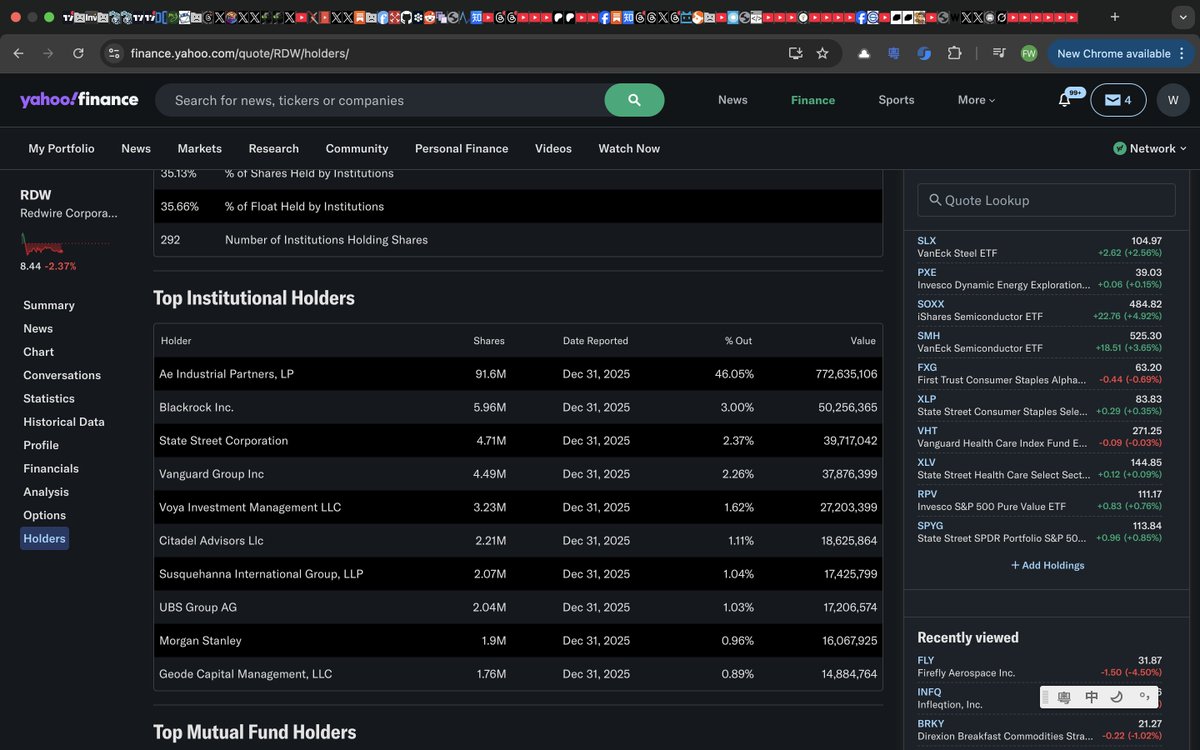The width and height of the screenshot is (1200, 750).
Task: Open the SOXX ticker link
Action: (930, 304)
